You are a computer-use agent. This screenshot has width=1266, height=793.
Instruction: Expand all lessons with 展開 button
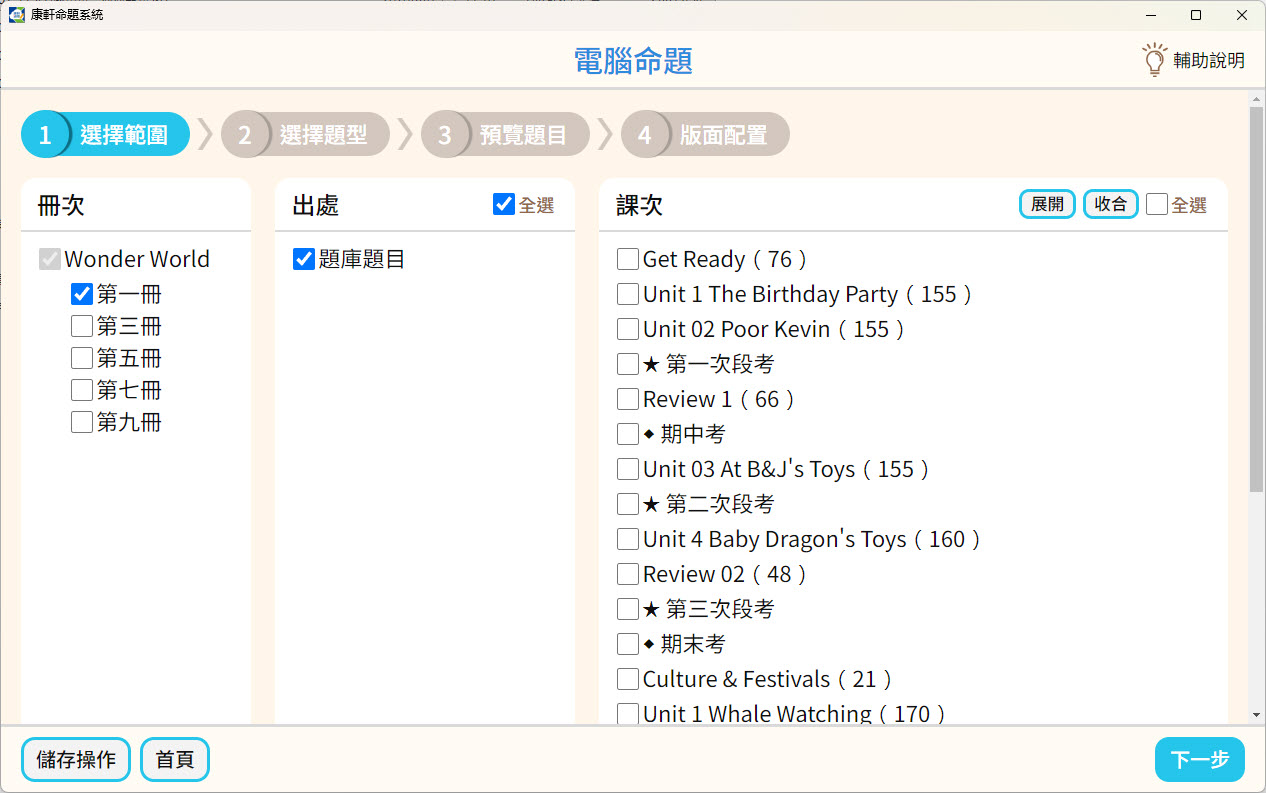coord(1047,204)
